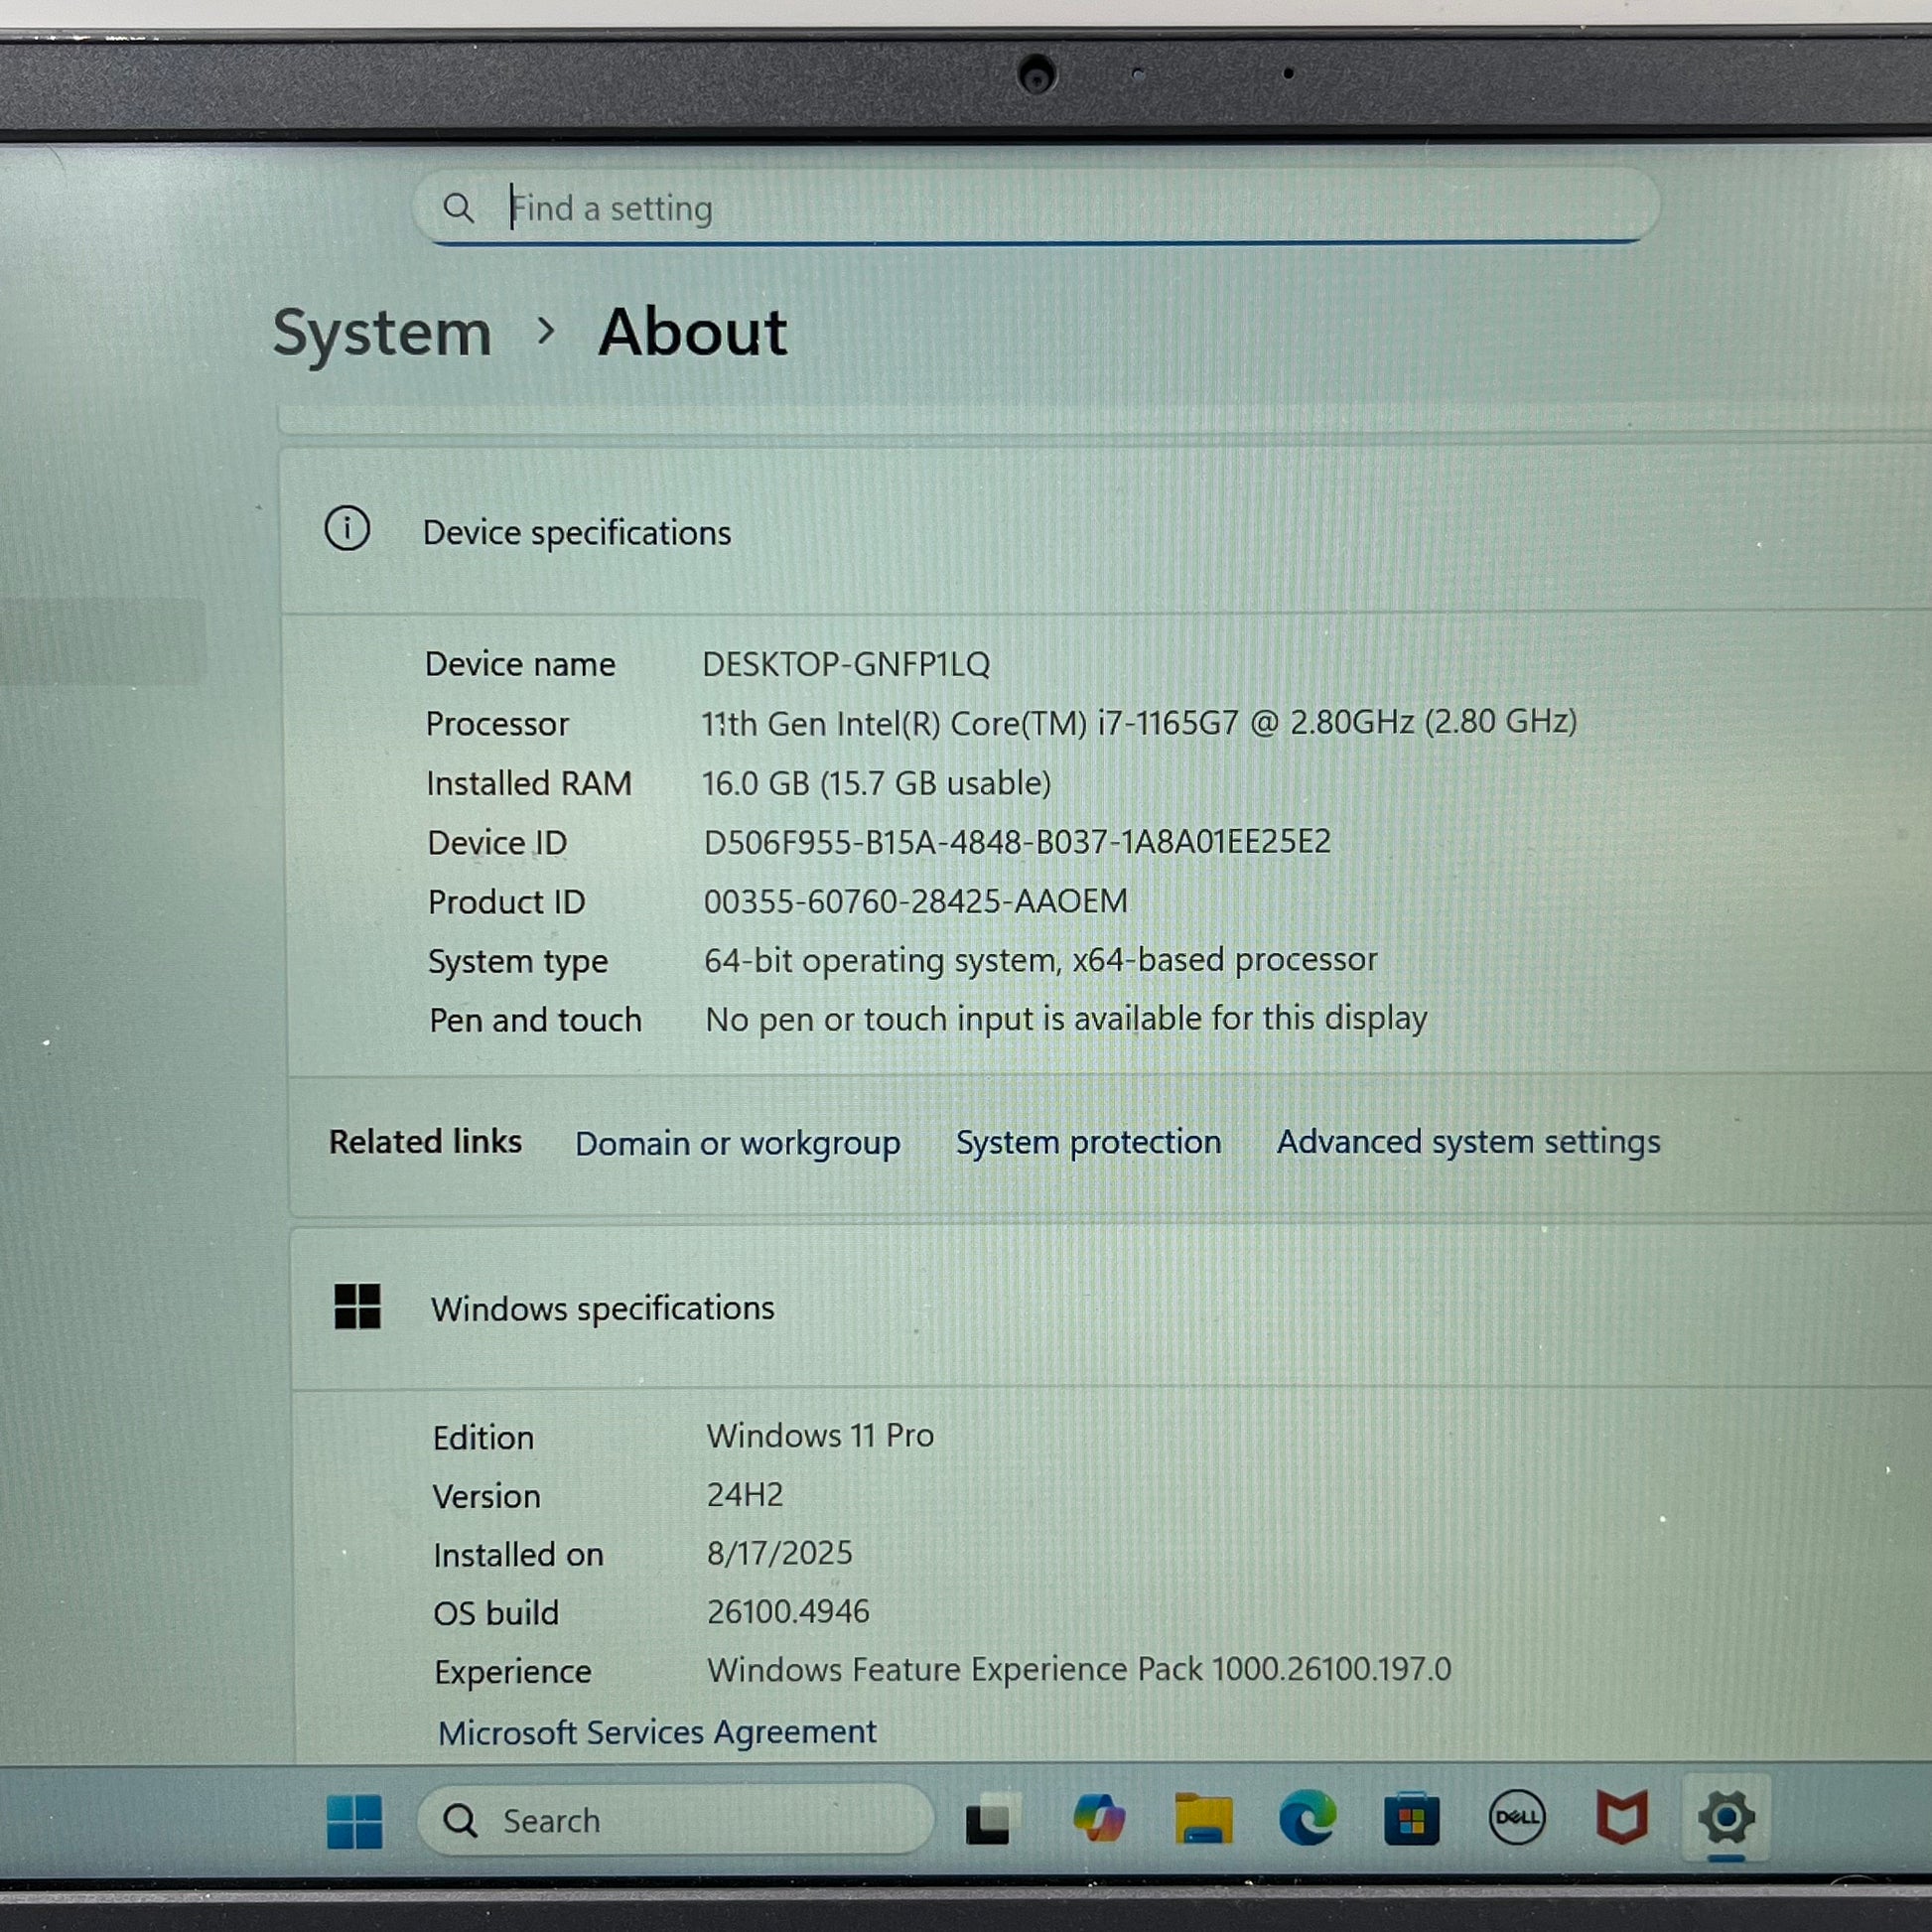Select the No pen or touch input text
This screenshot has height=1932, width=1932.
tap(1066, 1019)
